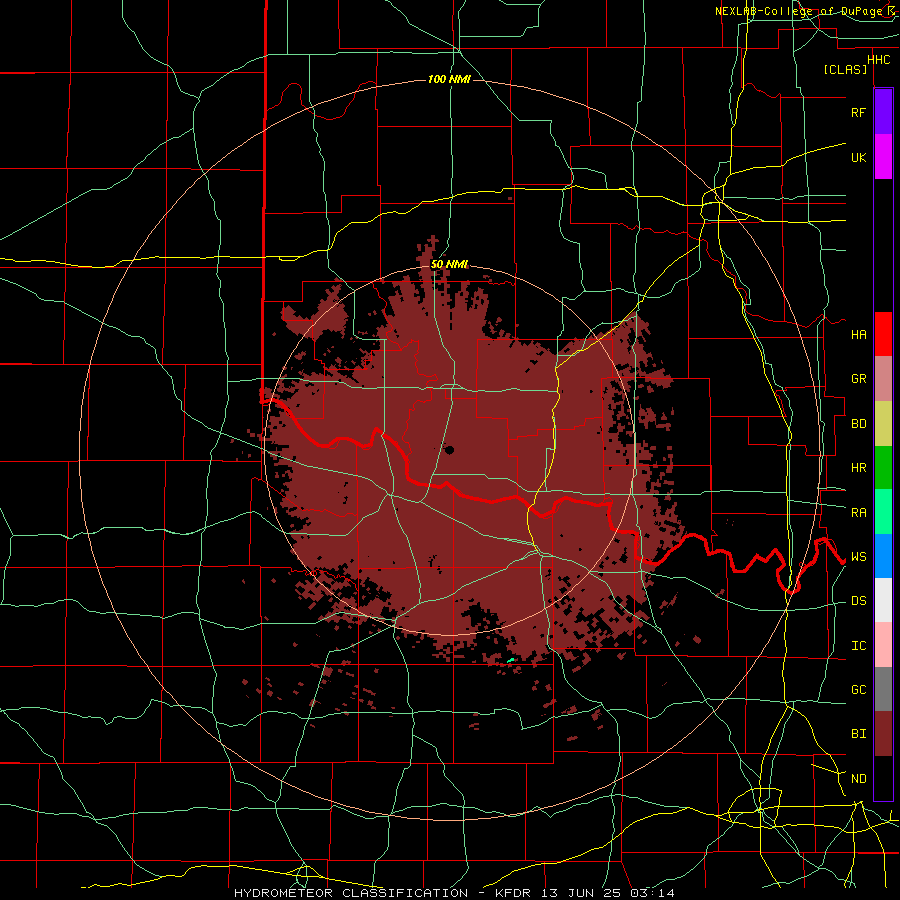Click the blue WS legend swatch

(x=883, y=556)
